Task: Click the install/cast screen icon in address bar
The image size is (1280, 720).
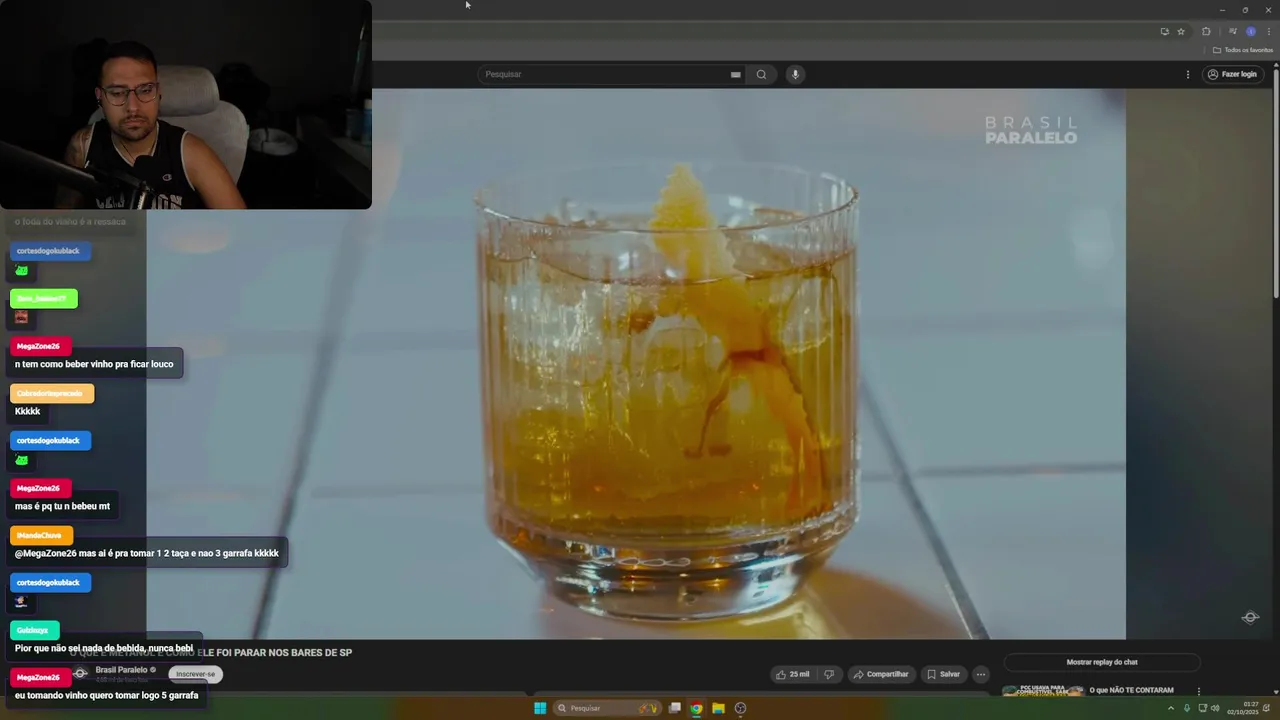Action: pos(1164,31)
